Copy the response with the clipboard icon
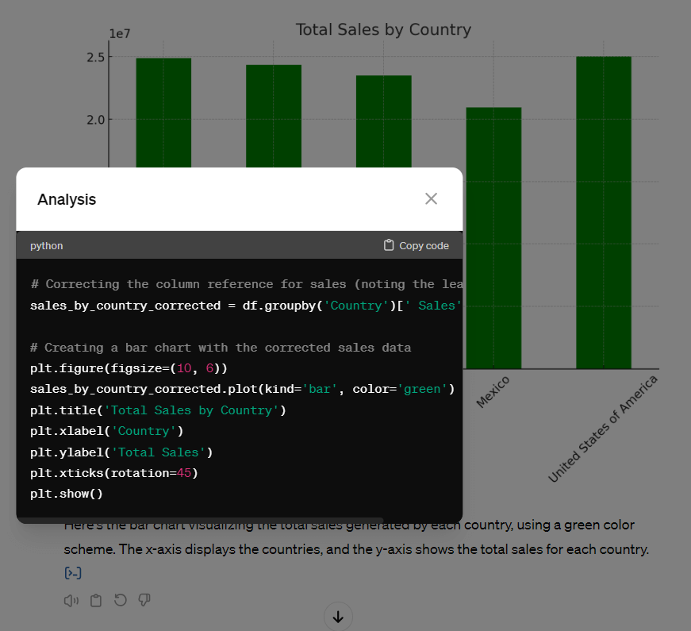Image resolution: width=691 pixels, height=631 pixels. coord(96,600)
